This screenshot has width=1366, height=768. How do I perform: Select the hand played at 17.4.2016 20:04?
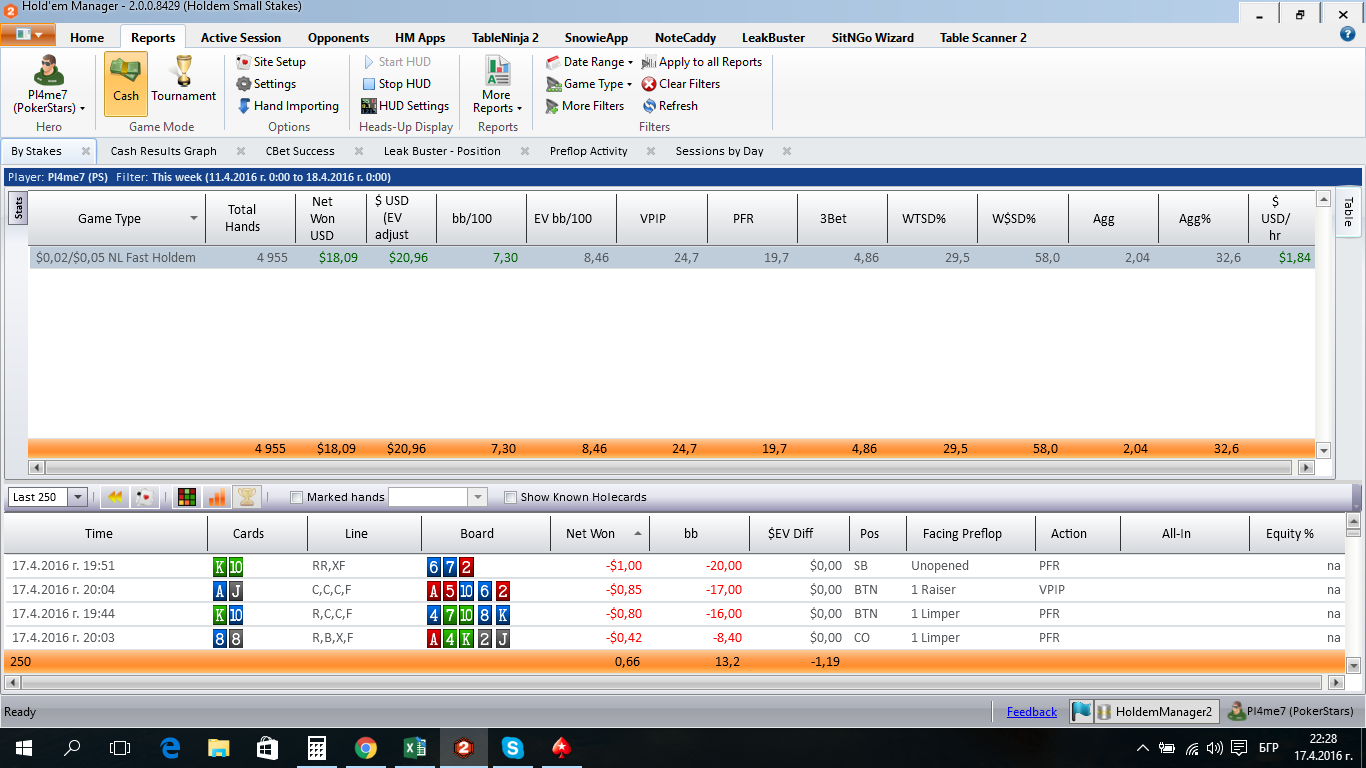pyautogui.click(x=675, y=590)
